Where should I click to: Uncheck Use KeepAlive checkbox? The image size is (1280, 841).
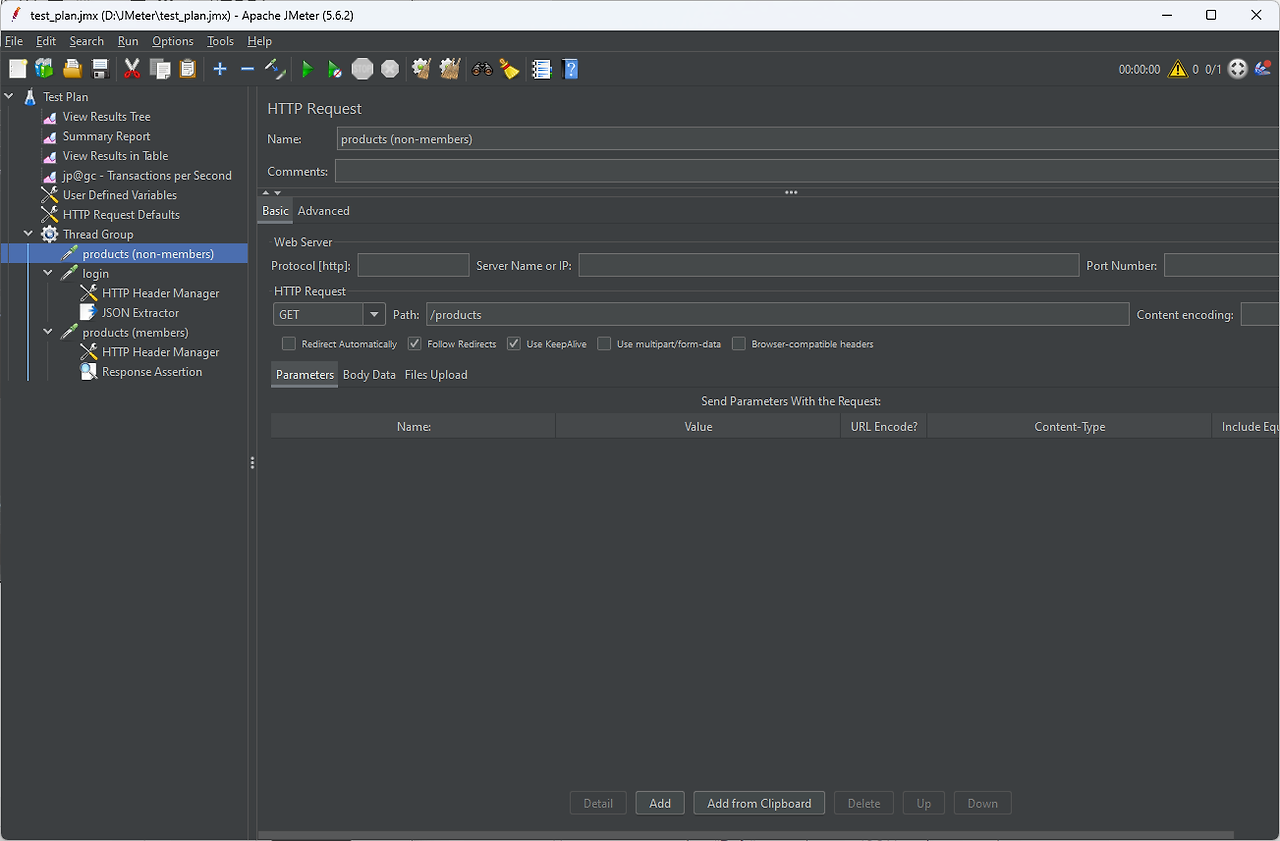click(x=514, y=344)
